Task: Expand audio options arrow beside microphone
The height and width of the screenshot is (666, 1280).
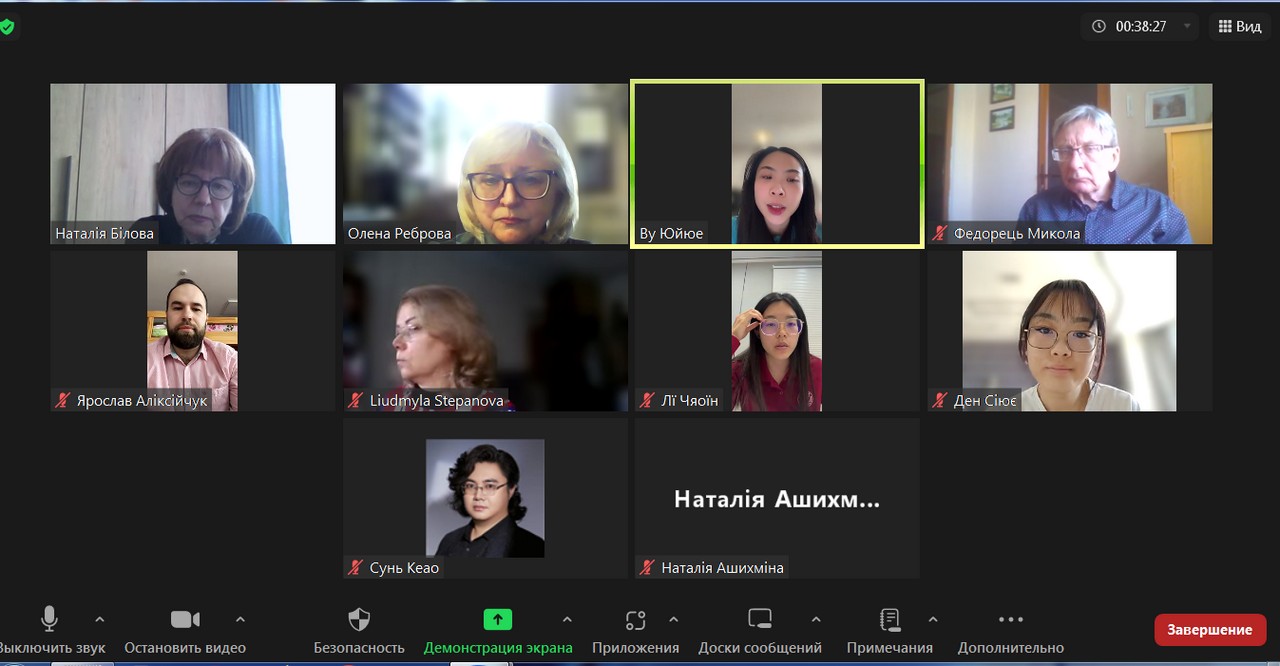Action: (x=99, y=620)
